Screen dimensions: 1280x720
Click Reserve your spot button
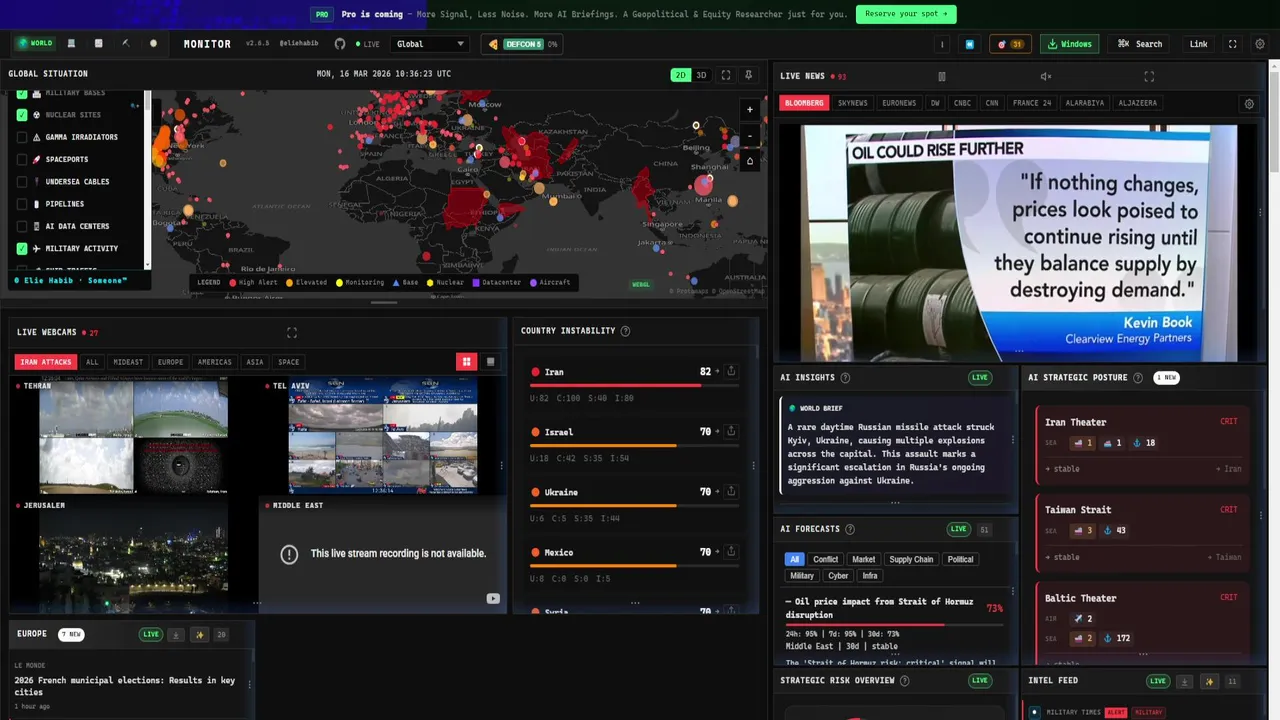[906, 14]
